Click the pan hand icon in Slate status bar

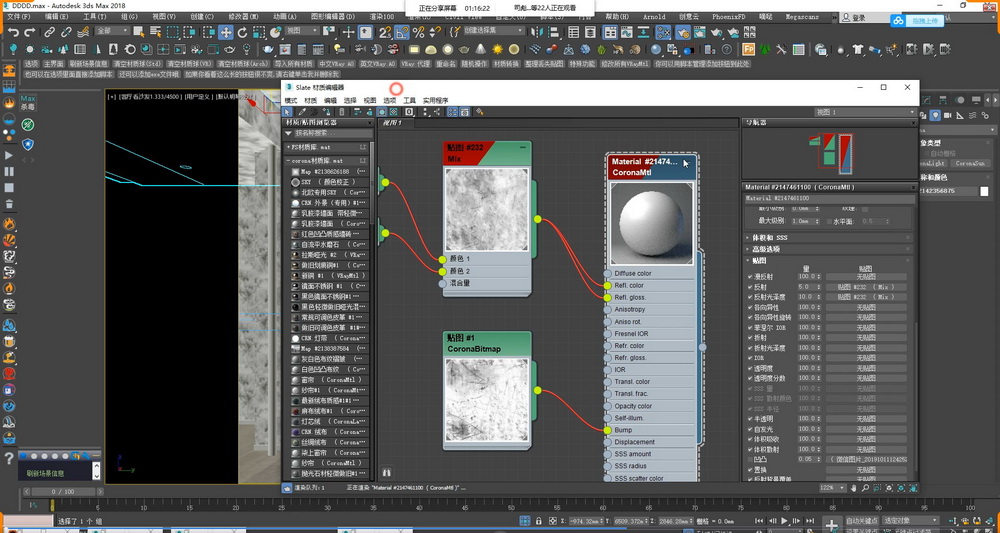[x=854, y=488]
